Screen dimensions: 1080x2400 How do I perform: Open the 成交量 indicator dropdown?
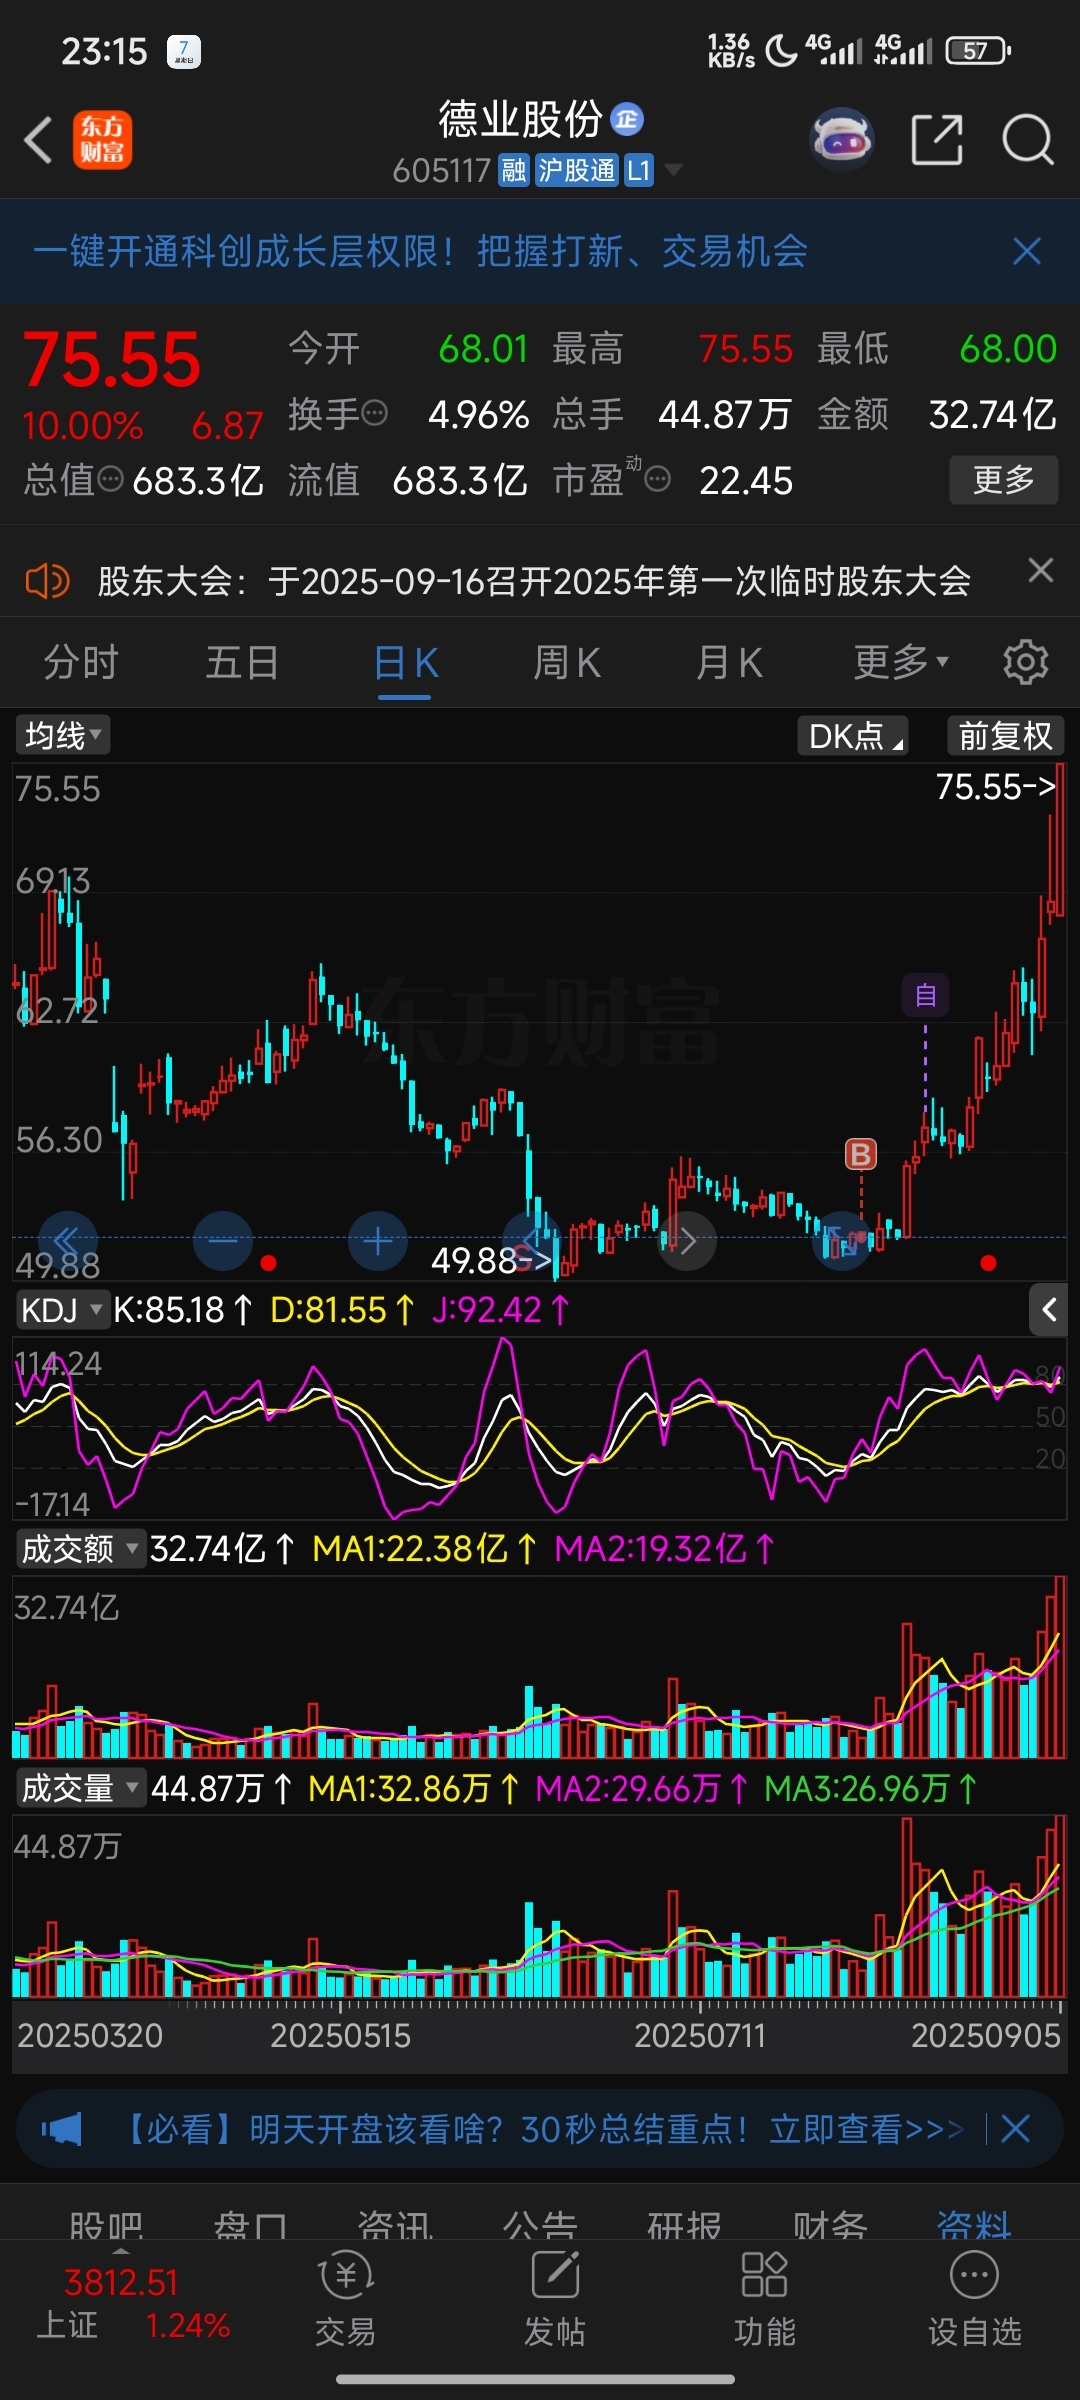[x=80, y=1788]
